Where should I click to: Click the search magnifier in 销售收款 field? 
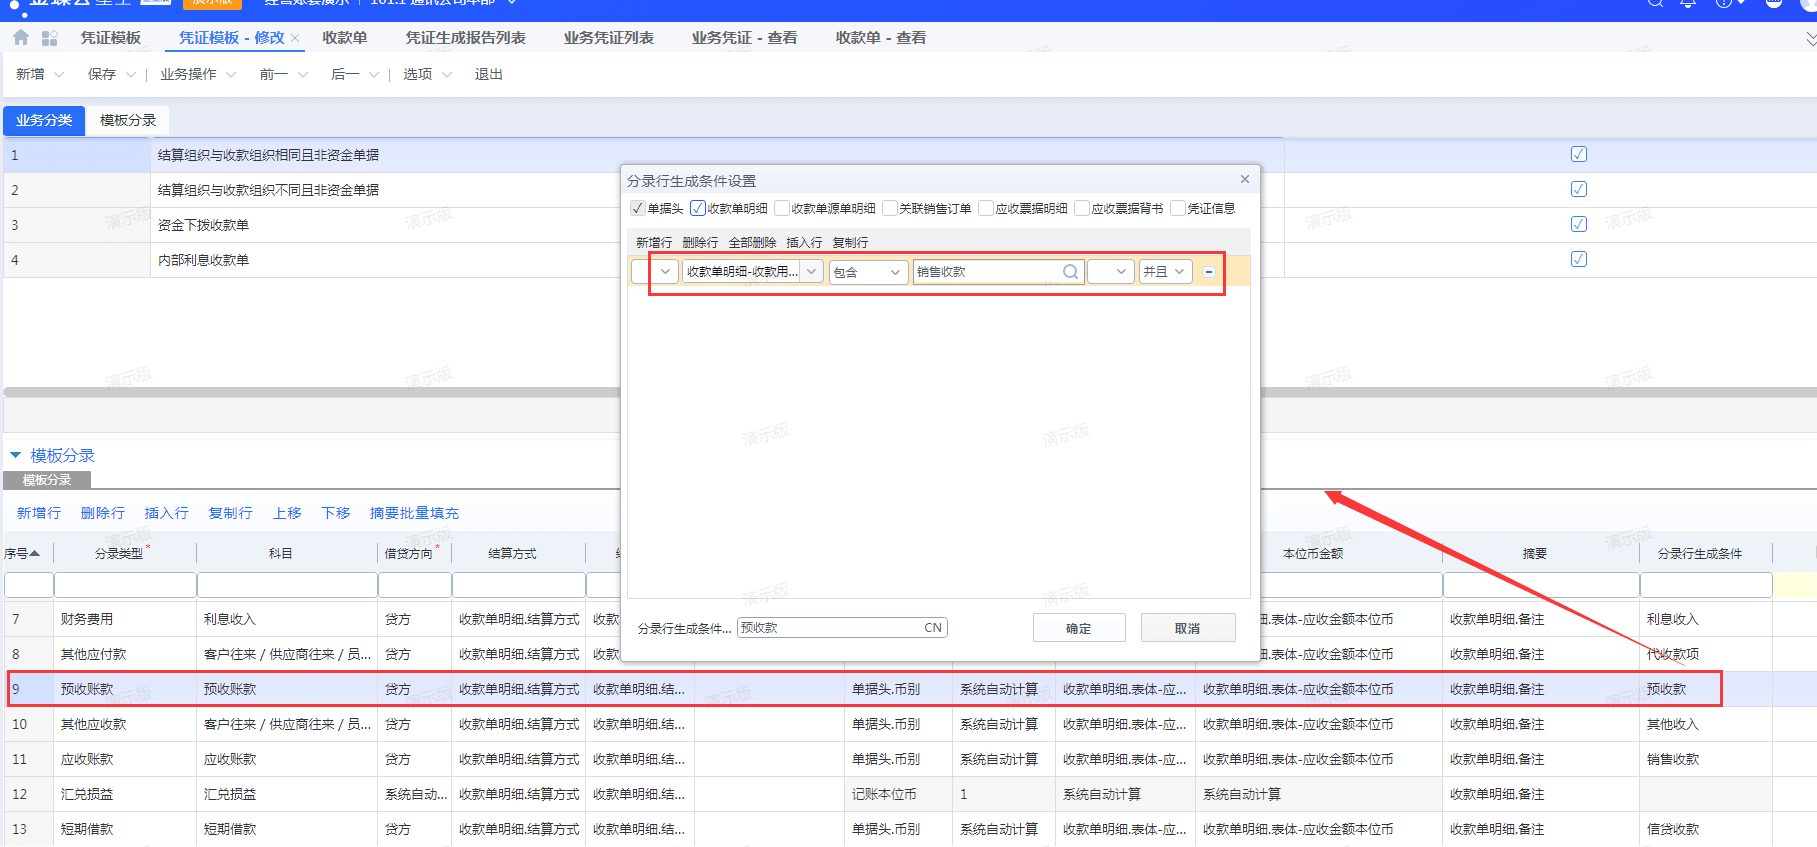1070,272
